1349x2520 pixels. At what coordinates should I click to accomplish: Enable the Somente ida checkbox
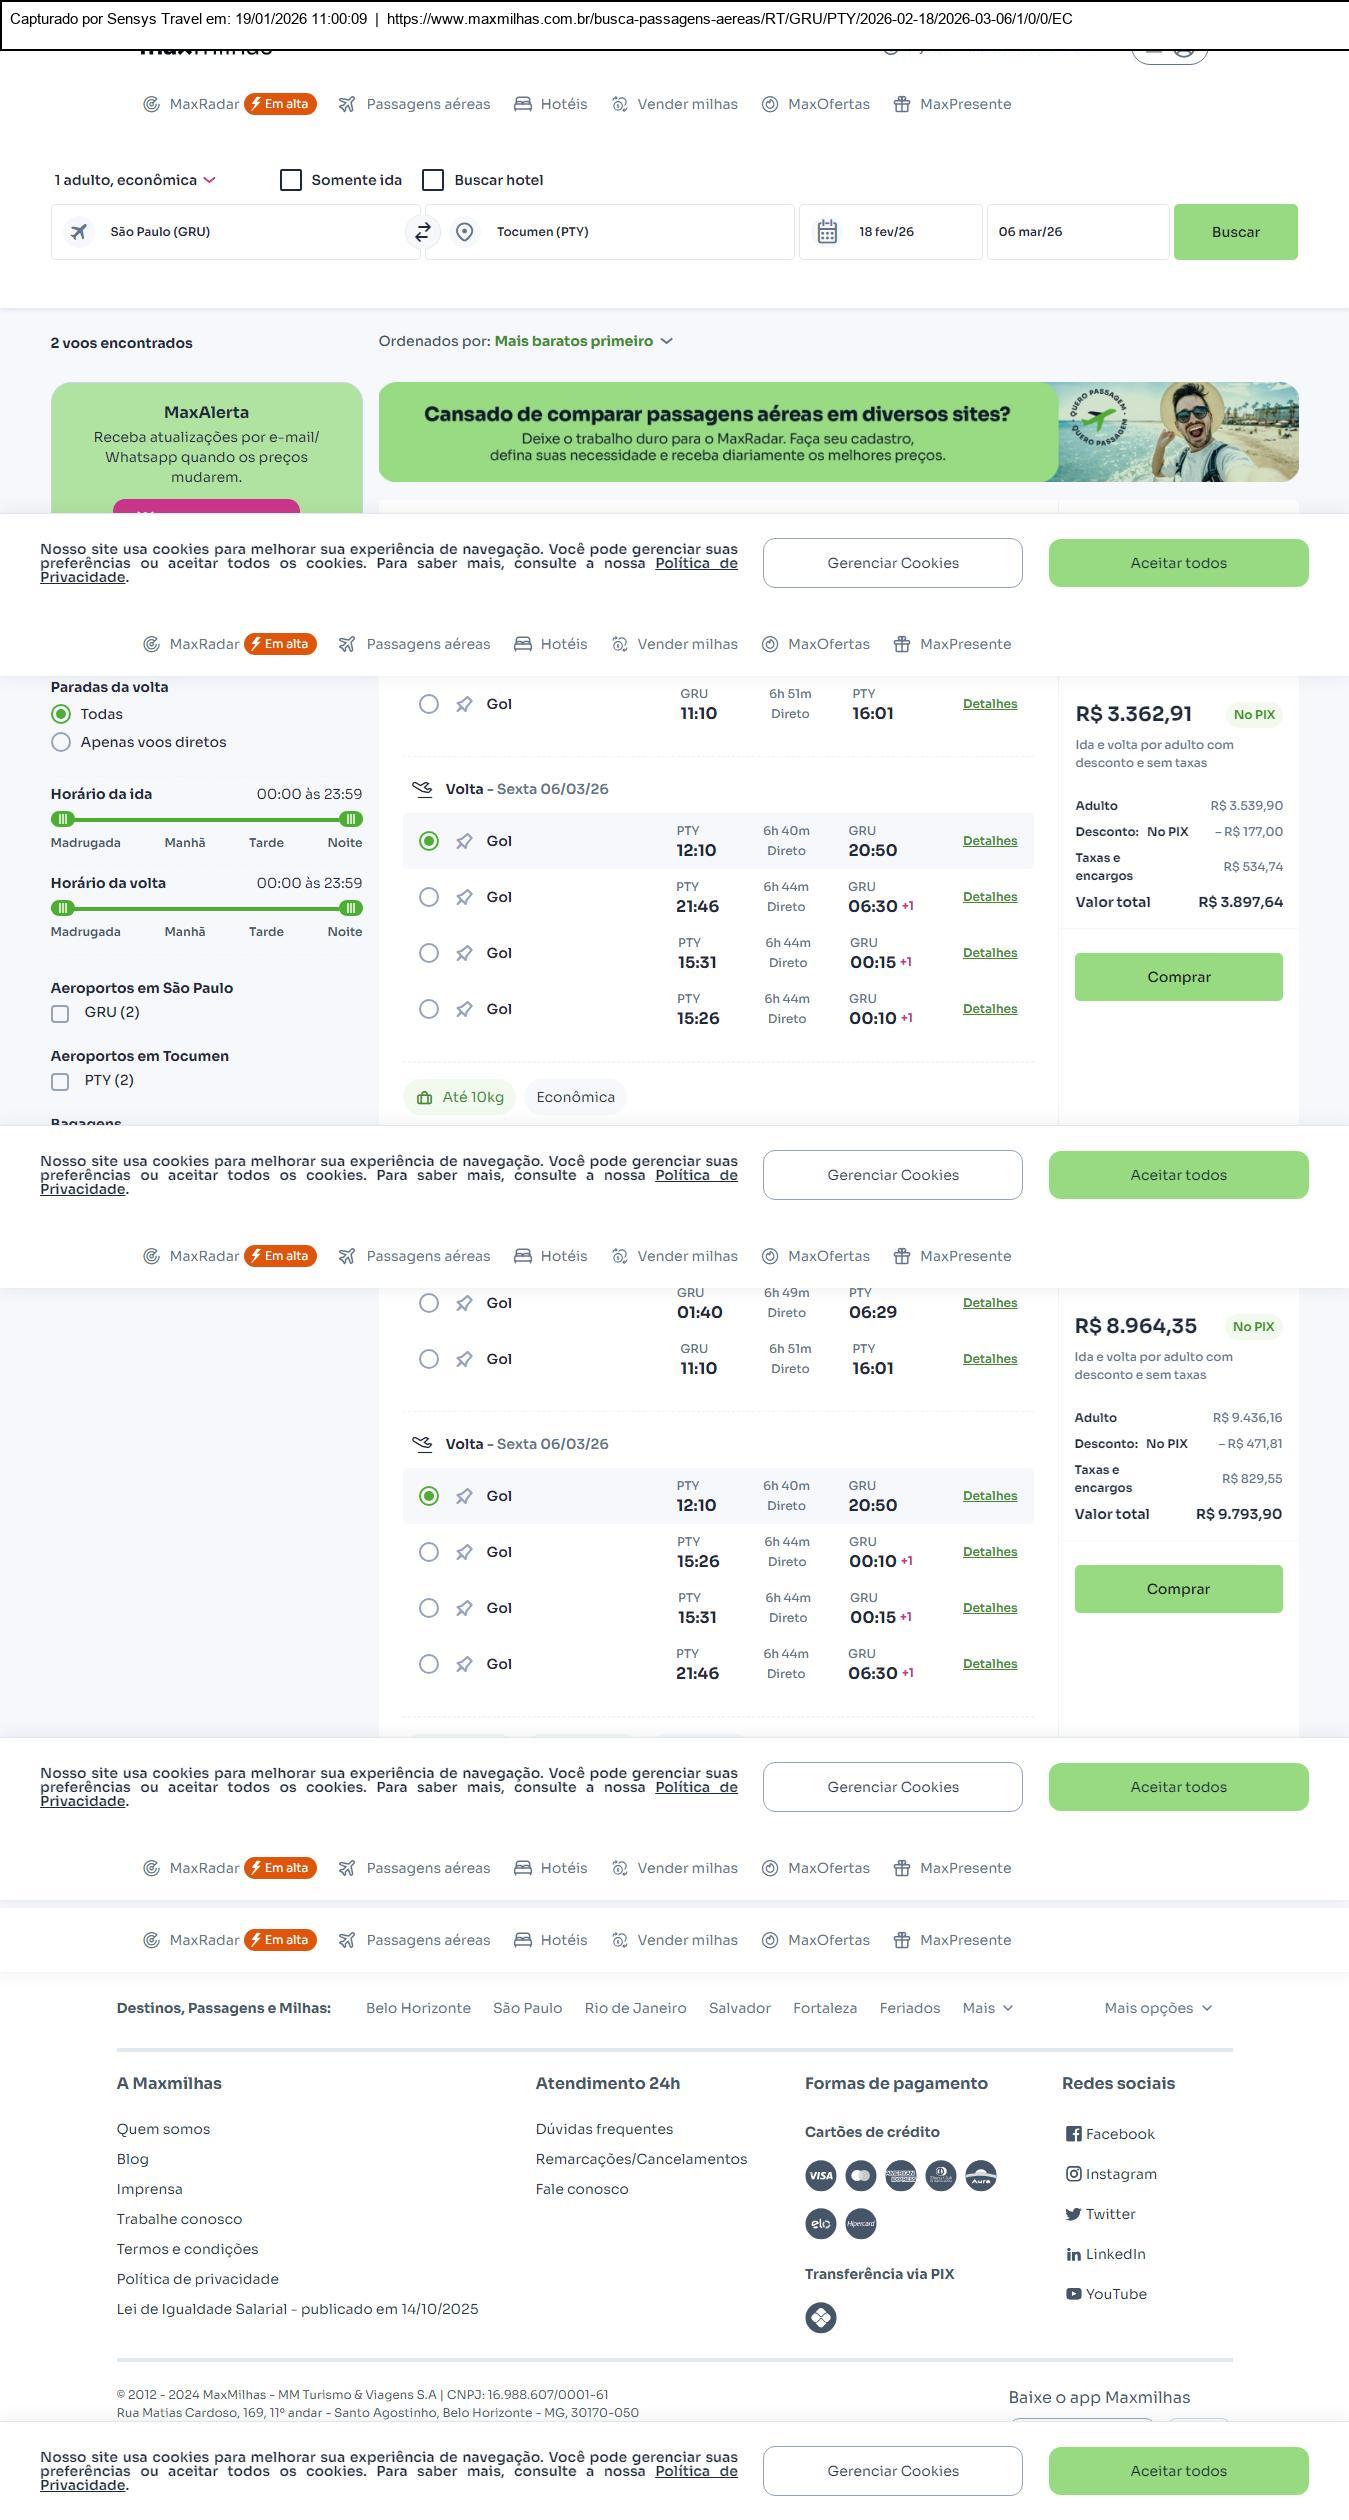291,180
